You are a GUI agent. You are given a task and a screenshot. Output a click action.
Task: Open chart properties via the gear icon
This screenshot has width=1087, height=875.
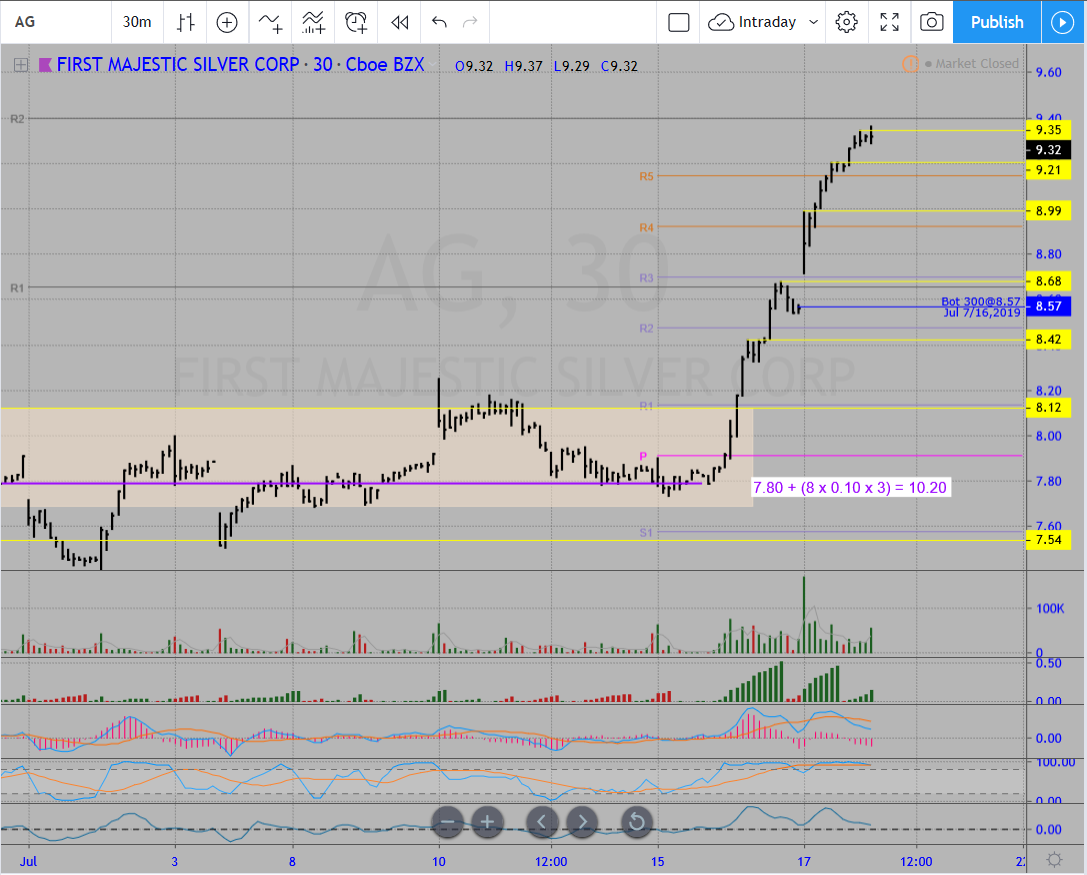click(x=847, y=22)
